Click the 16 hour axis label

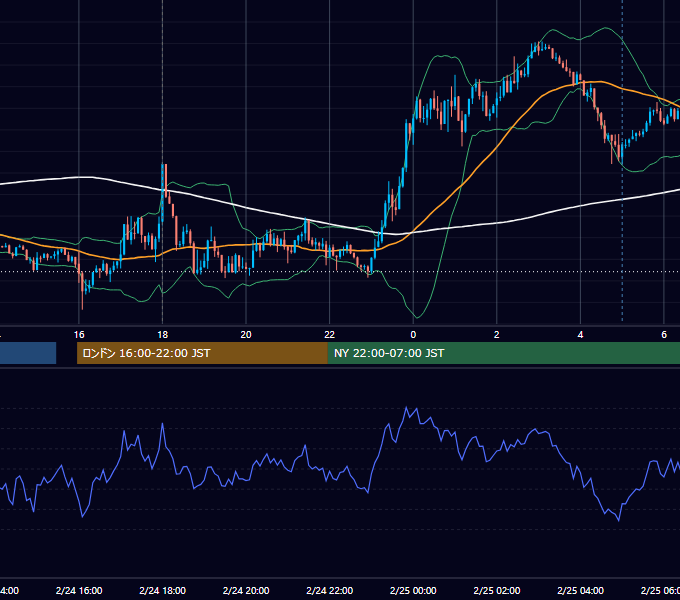coord(79,335)
